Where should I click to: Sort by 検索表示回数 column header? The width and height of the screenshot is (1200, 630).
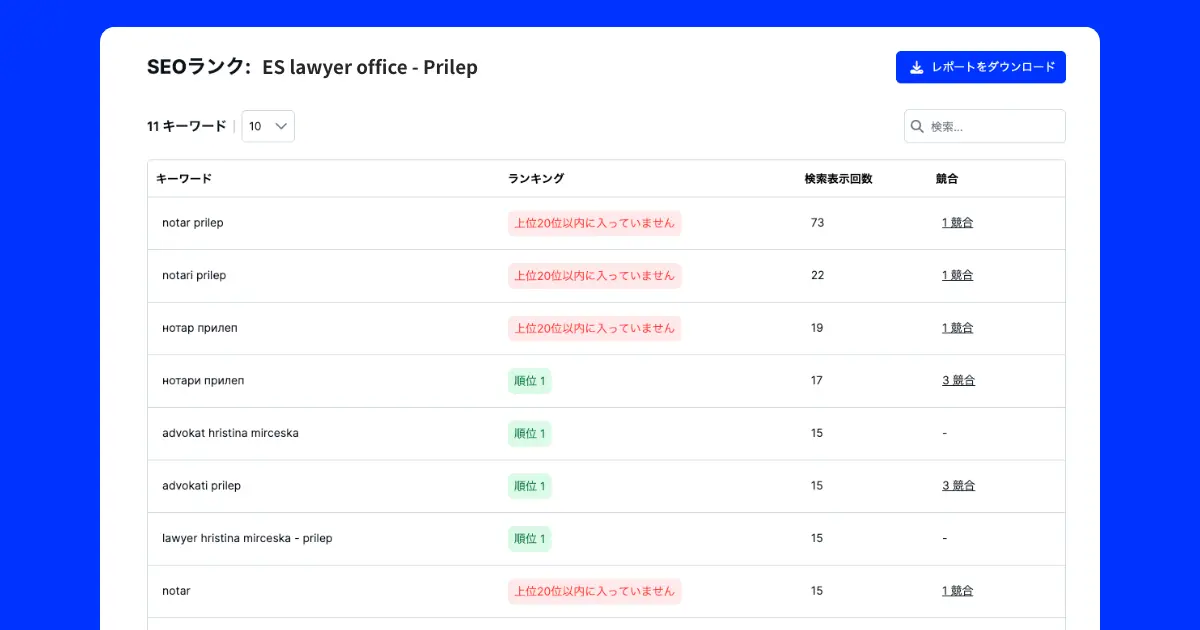coord(838,179)
